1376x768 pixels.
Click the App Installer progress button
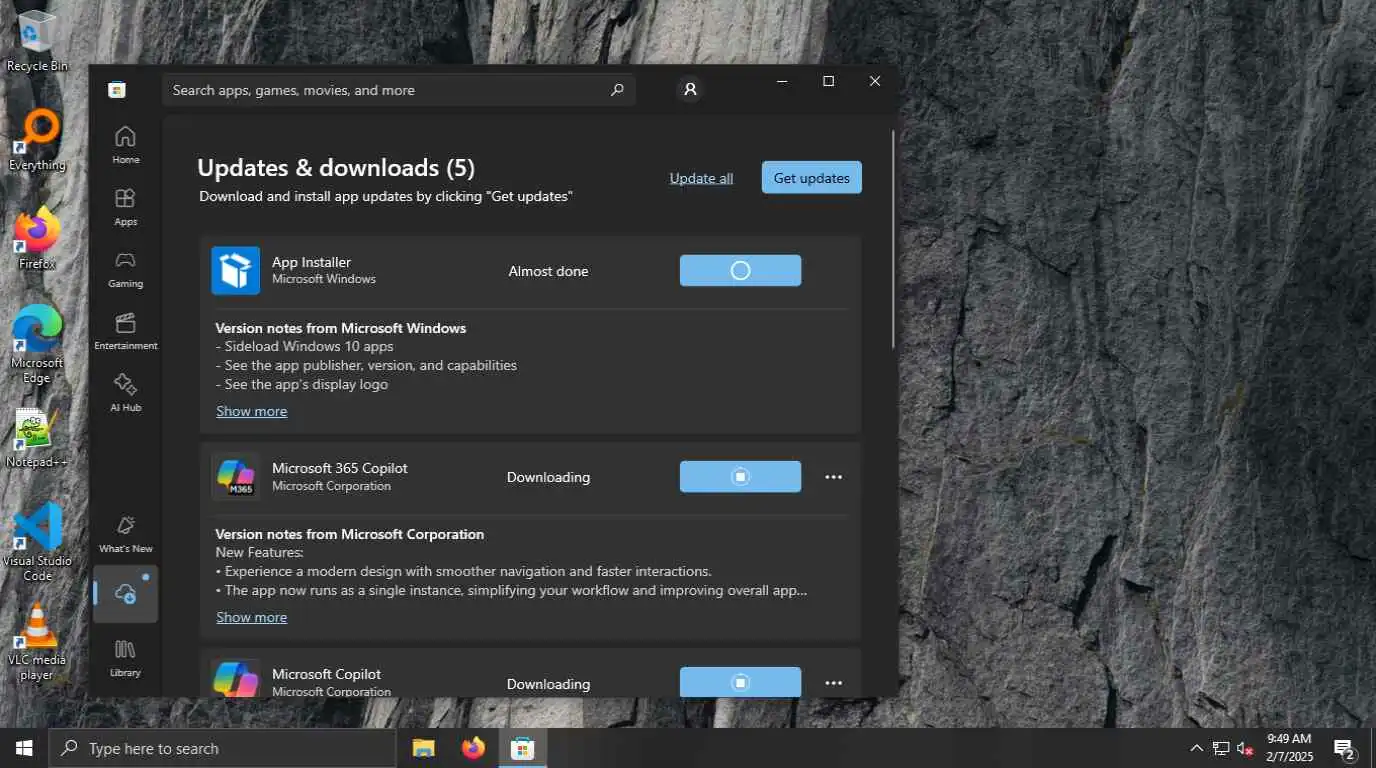coord(740,270)
